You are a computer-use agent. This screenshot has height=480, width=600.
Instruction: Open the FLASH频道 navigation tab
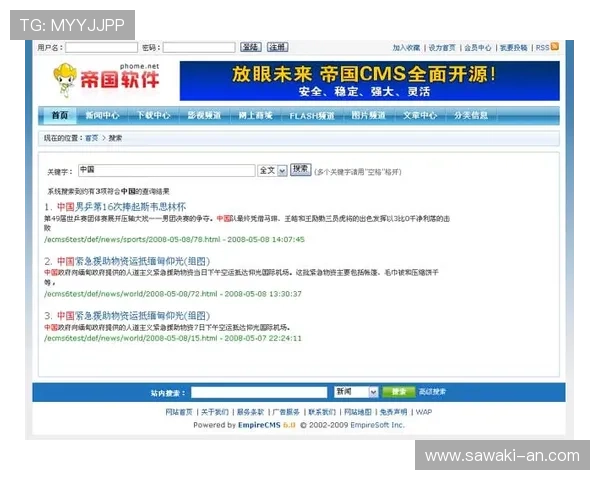[312, 116]
